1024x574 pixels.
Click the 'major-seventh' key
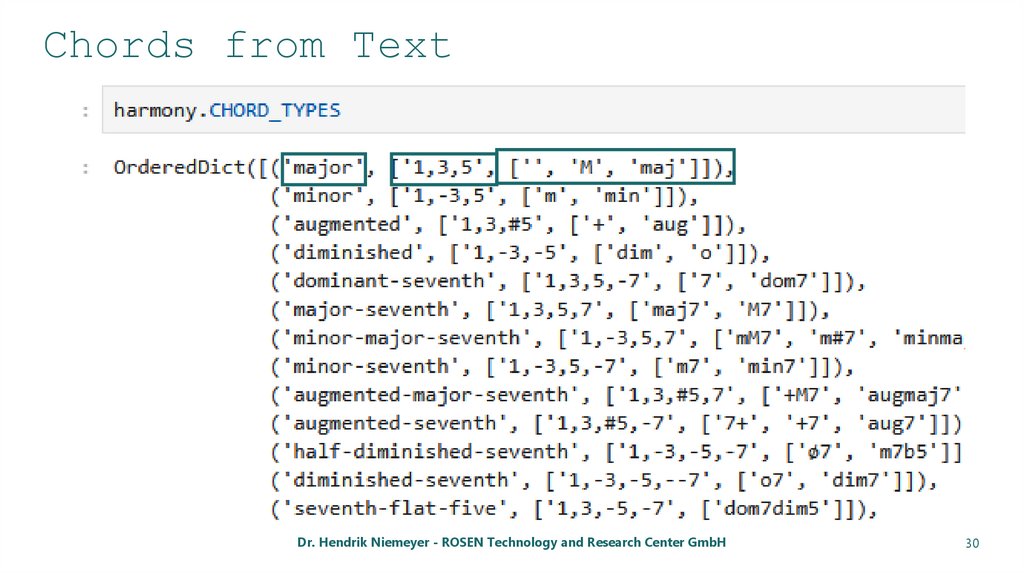coord(371,310)
